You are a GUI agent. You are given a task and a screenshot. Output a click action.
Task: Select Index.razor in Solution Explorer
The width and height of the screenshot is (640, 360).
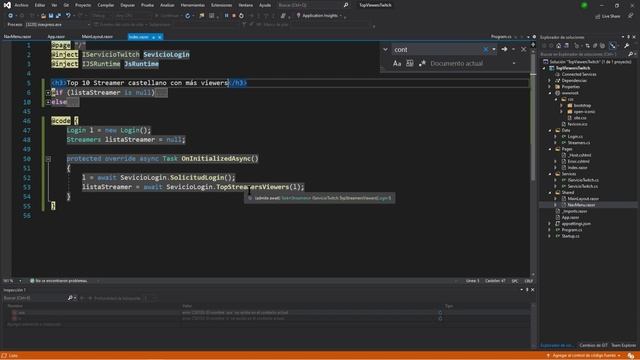577,167
